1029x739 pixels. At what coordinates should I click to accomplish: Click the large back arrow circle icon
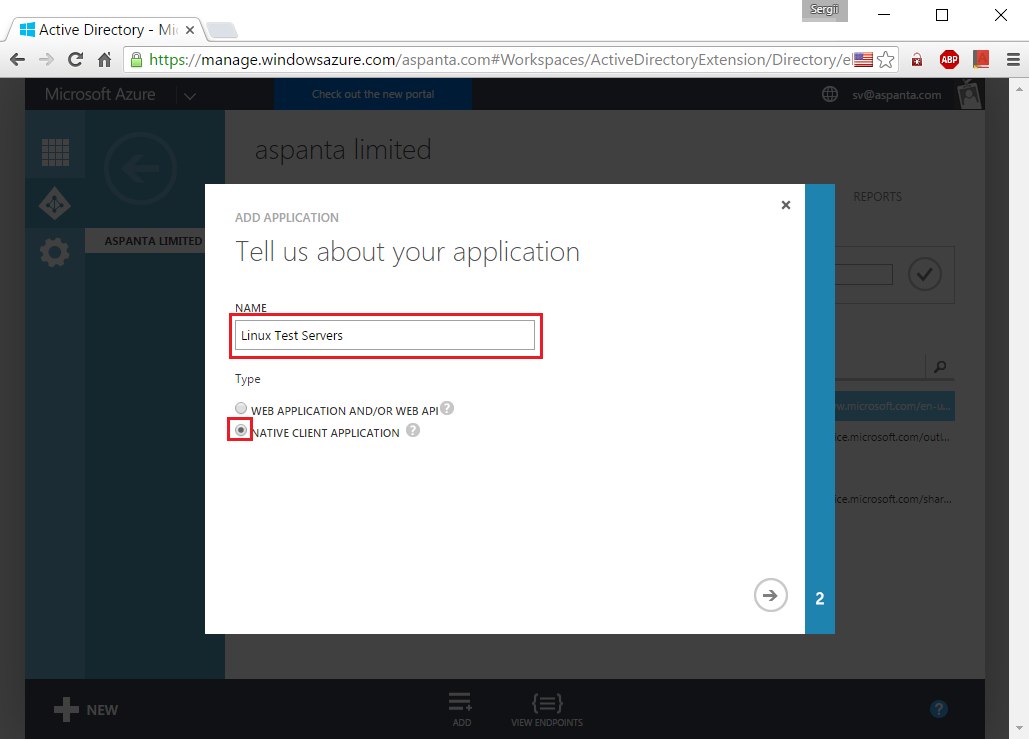[x=140, y=169]
